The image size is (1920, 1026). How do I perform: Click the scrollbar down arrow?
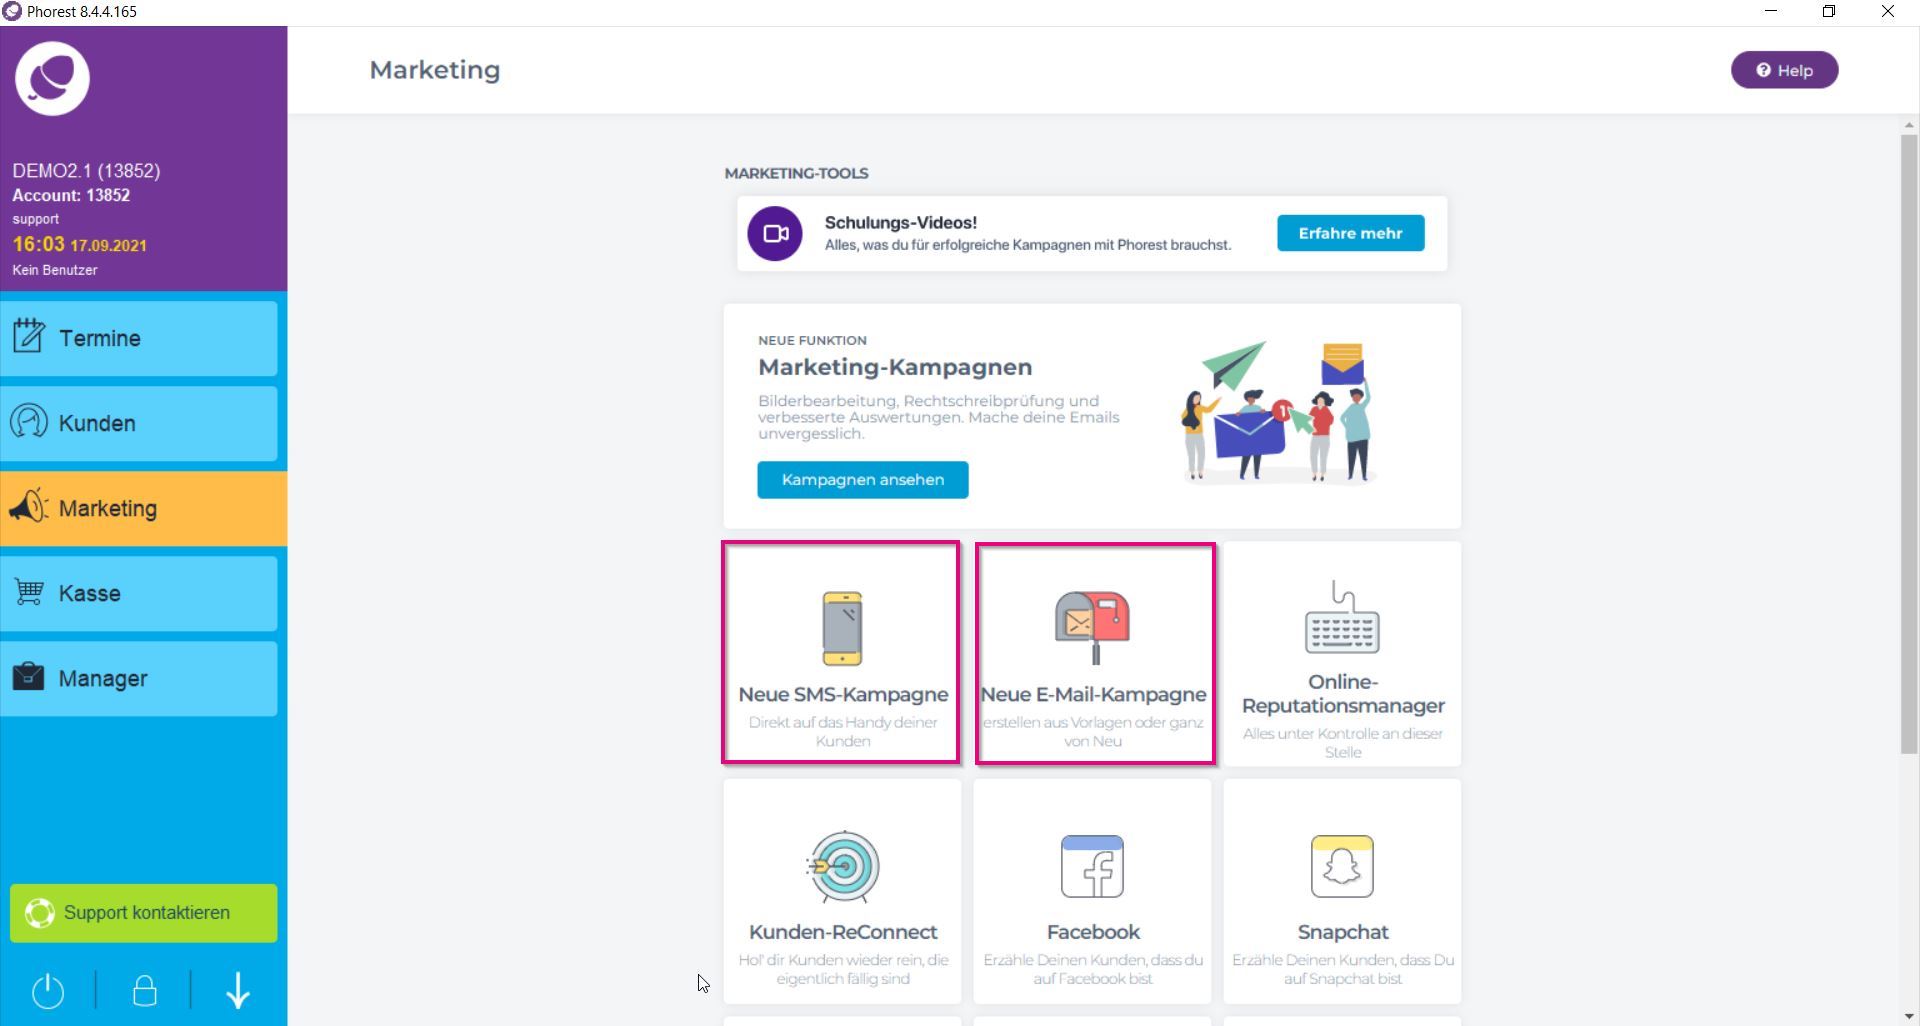[x=1909, y=1016]
